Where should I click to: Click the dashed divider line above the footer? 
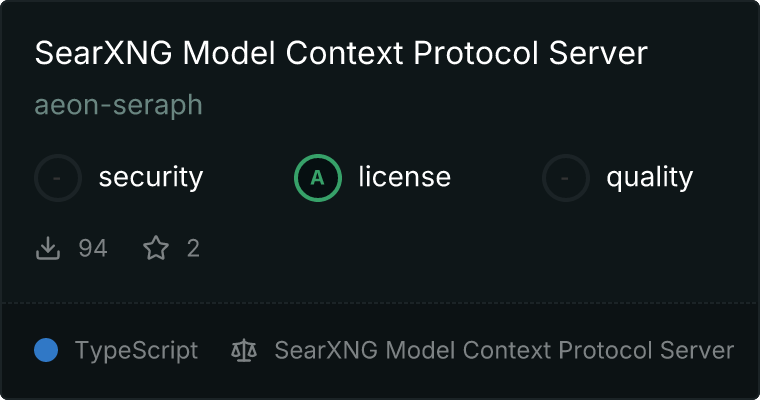point(380,302)
